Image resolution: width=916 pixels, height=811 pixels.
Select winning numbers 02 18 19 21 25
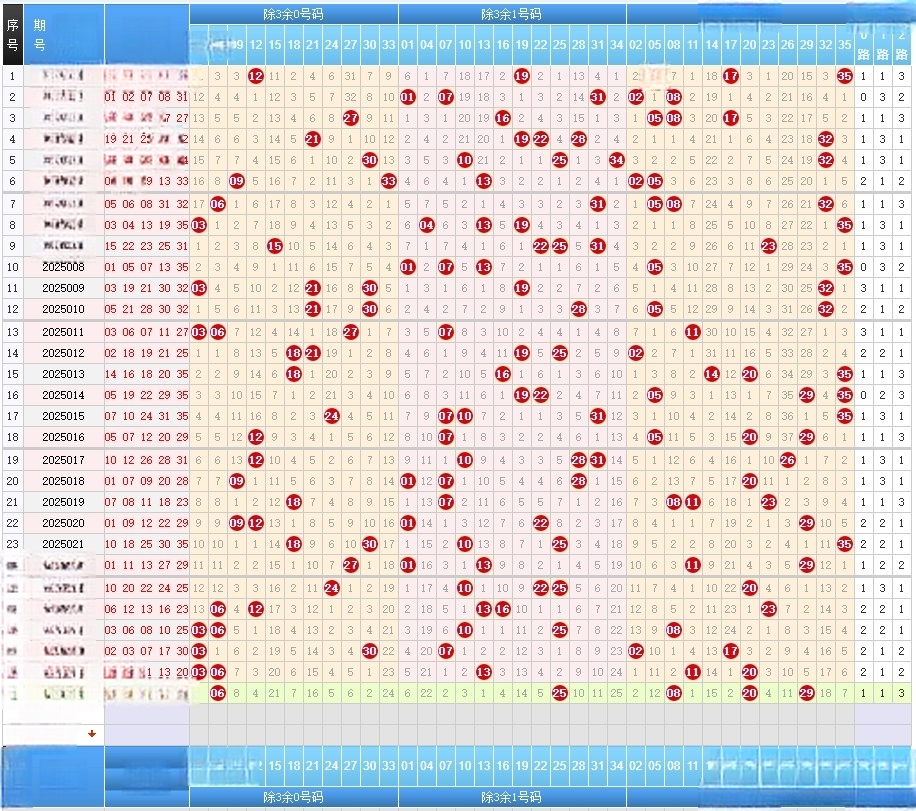147,353
